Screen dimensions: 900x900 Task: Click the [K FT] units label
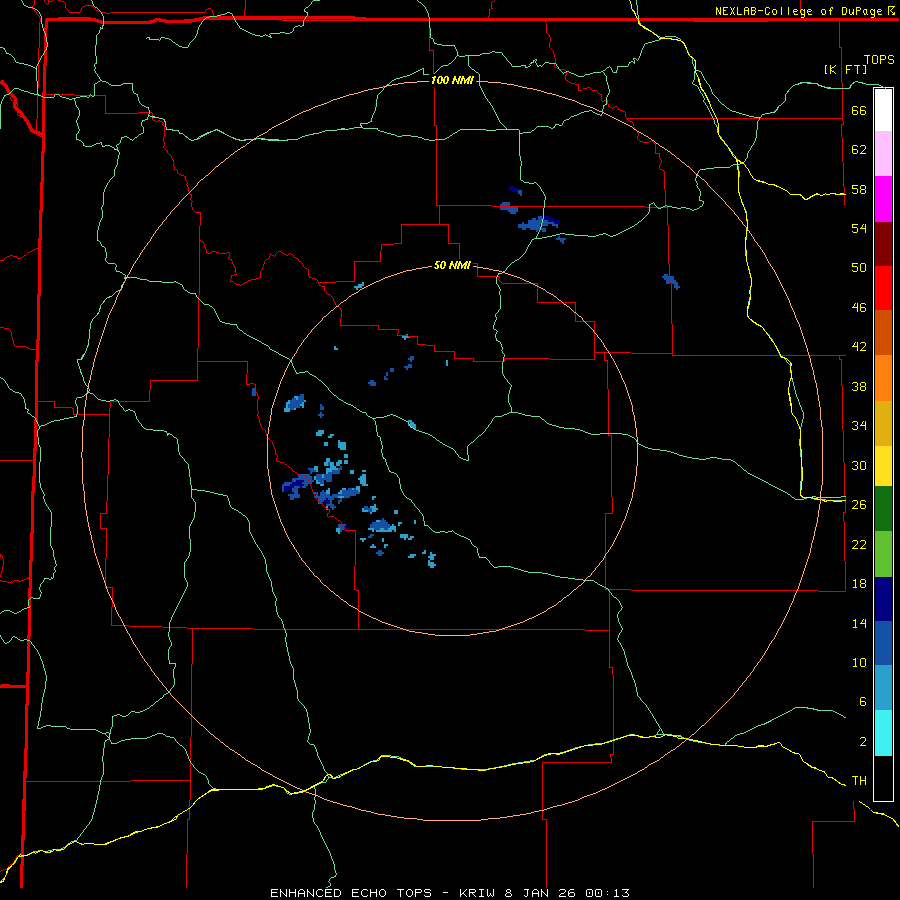(845, 69)
